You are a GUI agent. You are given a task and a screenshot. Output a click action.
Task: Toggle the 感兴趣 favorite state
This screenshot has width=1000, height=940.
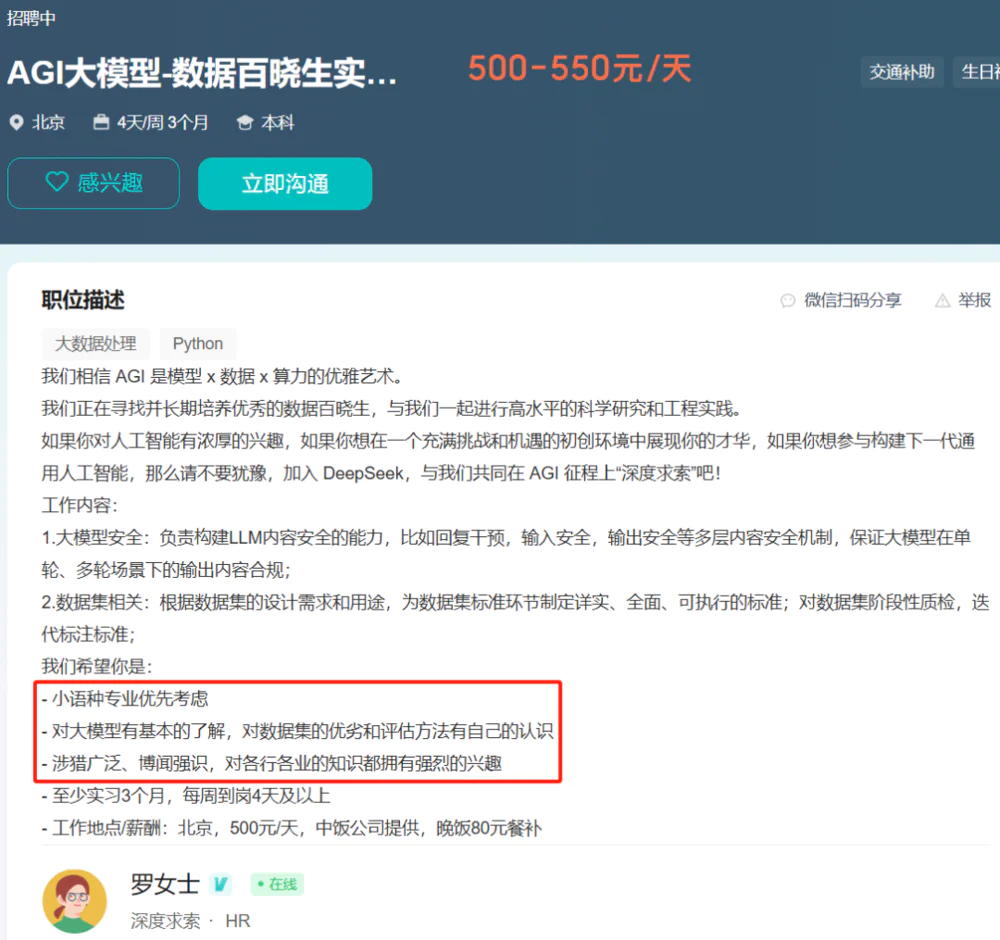pyautogui.click(x=93, y=183)
